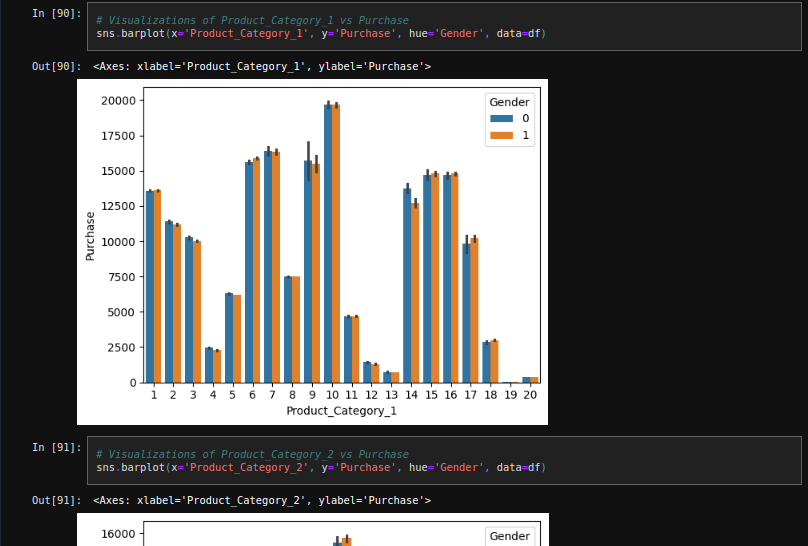
Task: Click the blue Gender 0 legend swatch
Action: pos(501,118)
